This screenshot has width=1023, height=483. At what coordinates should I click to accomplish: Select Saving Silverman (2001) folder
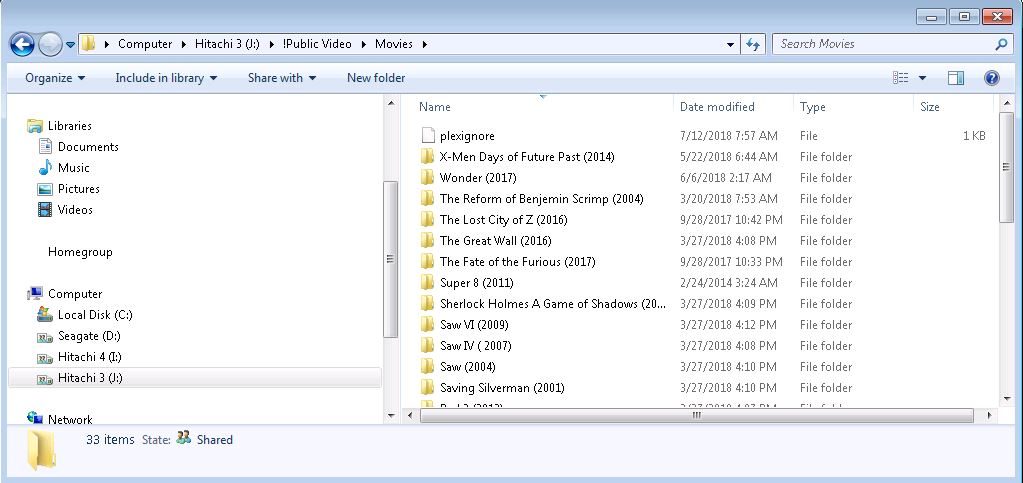502,388
